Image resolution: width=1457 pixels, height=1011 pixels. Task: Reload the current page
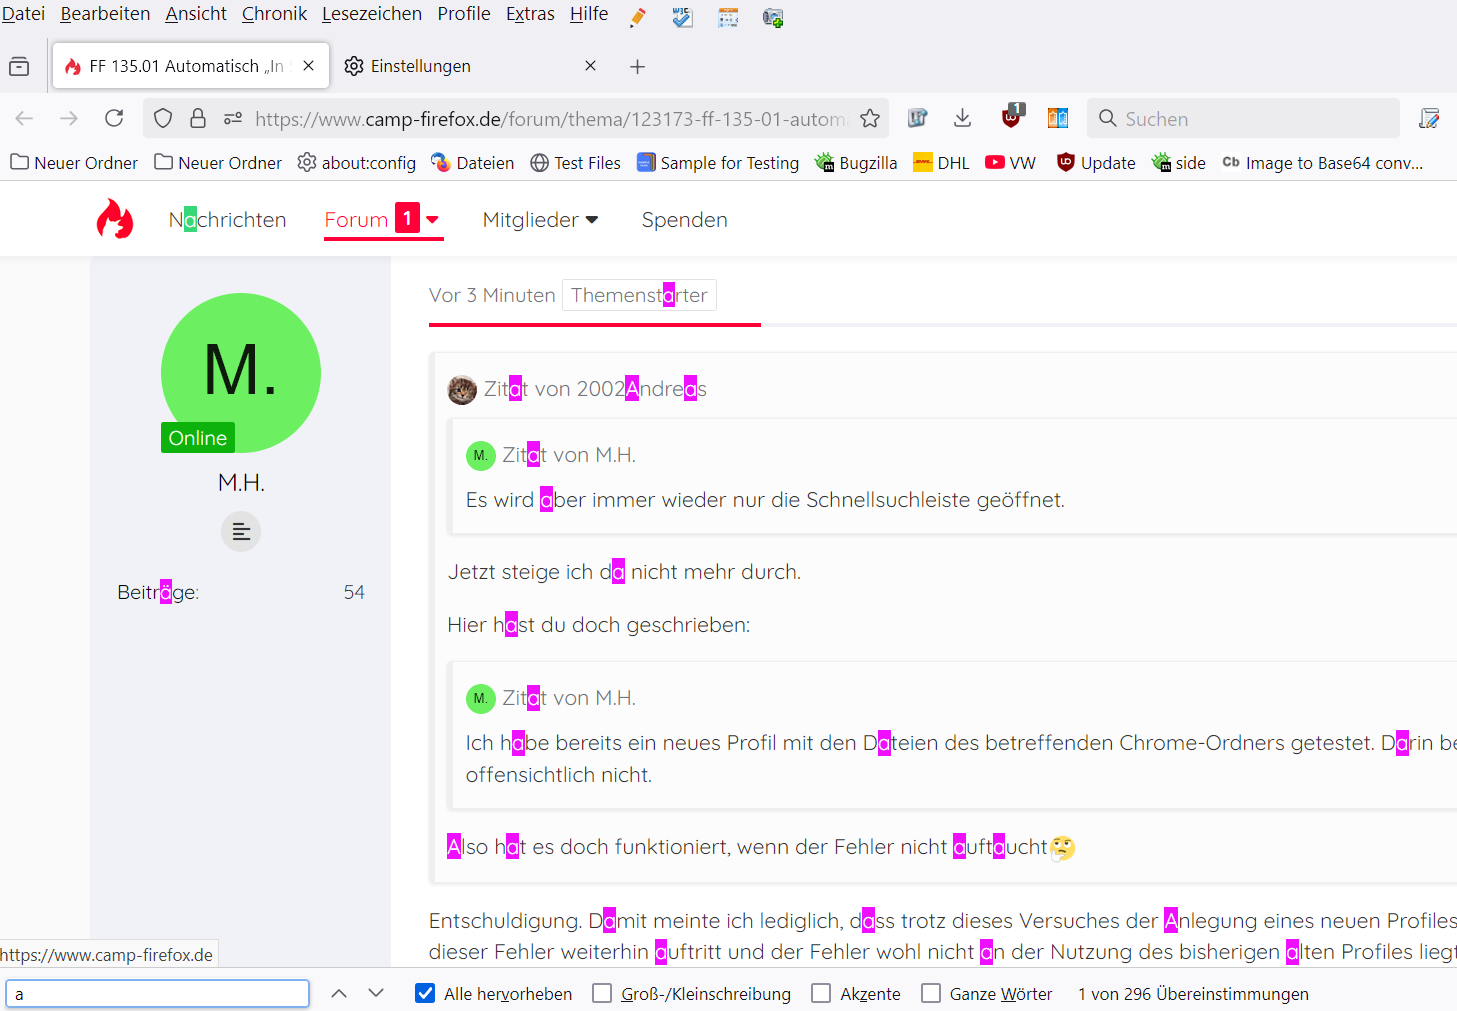(x=114, y=118)
